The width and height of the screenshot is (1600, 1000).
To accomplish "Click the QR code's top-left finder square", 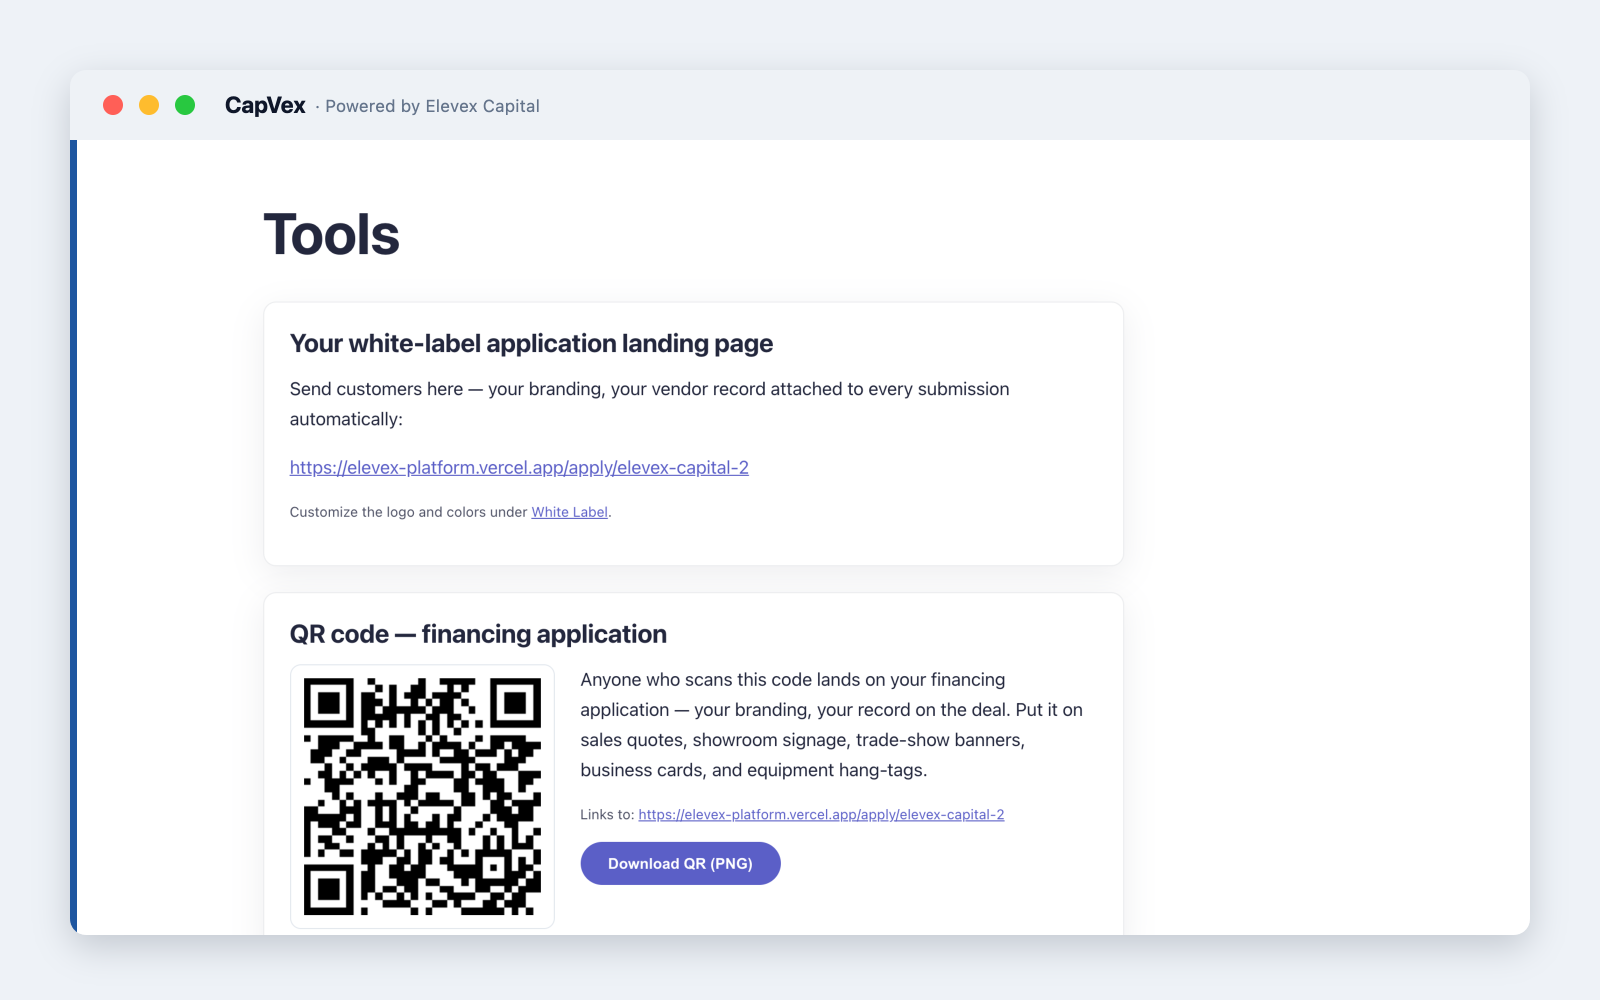I will tap(329, 703).
